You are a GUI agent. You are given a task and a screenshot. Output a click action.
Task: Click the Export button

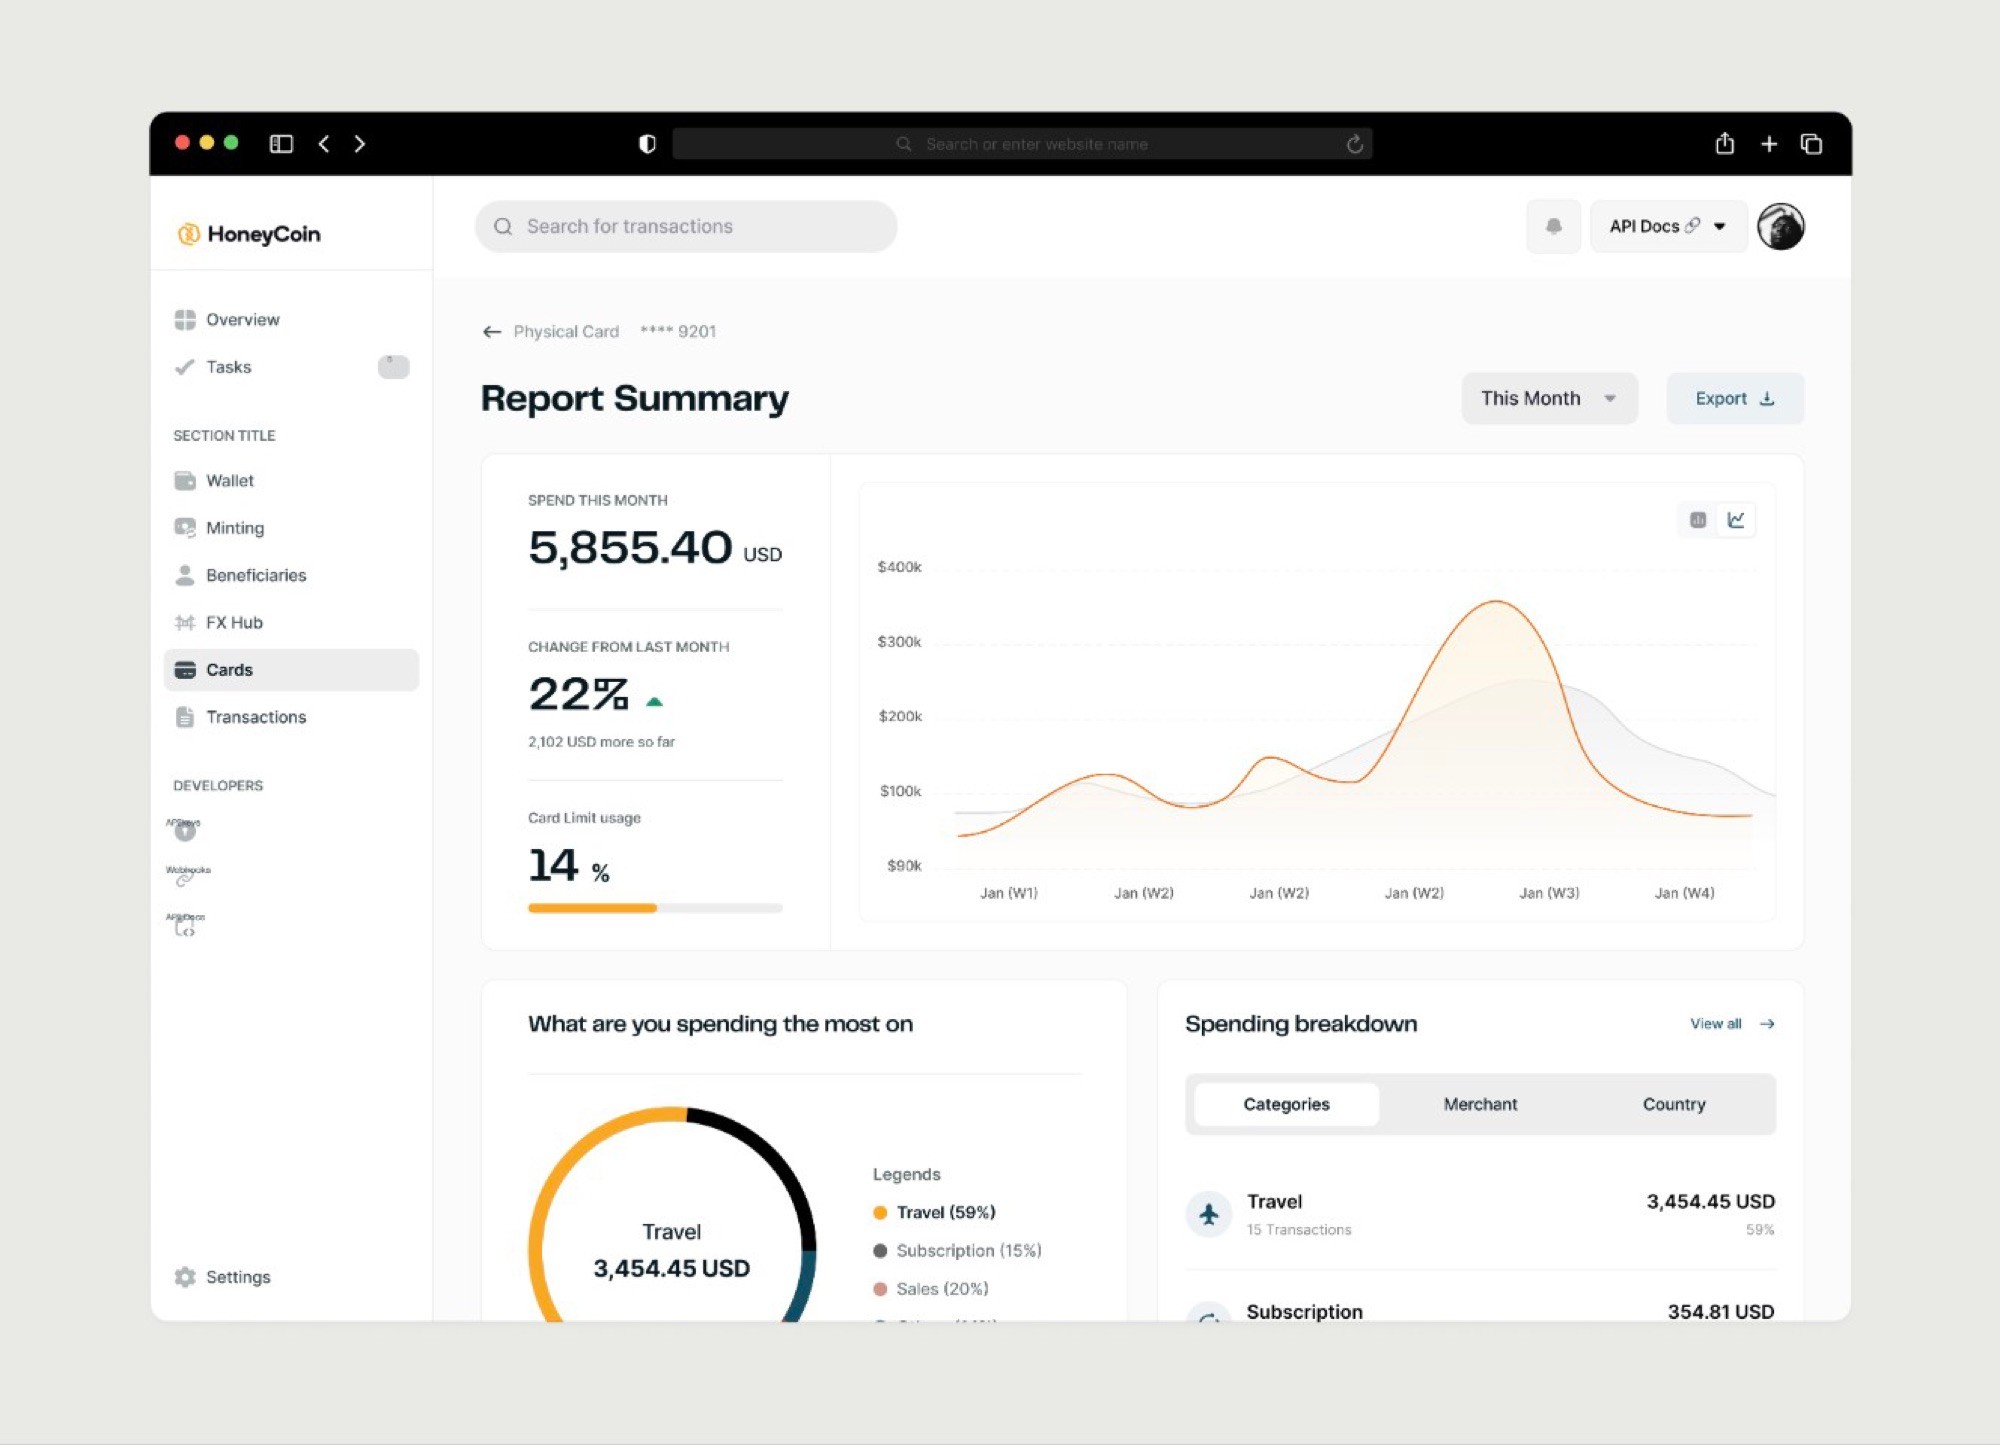coord(1735,398)
